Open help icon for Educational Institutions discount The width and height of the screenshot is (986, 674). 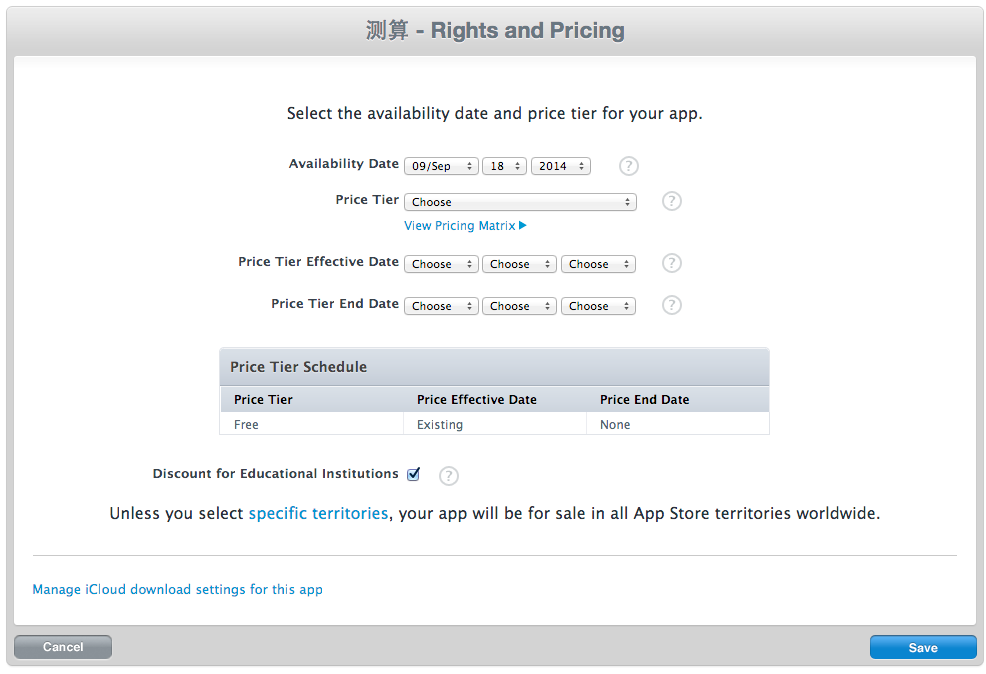tap(448, 476)
